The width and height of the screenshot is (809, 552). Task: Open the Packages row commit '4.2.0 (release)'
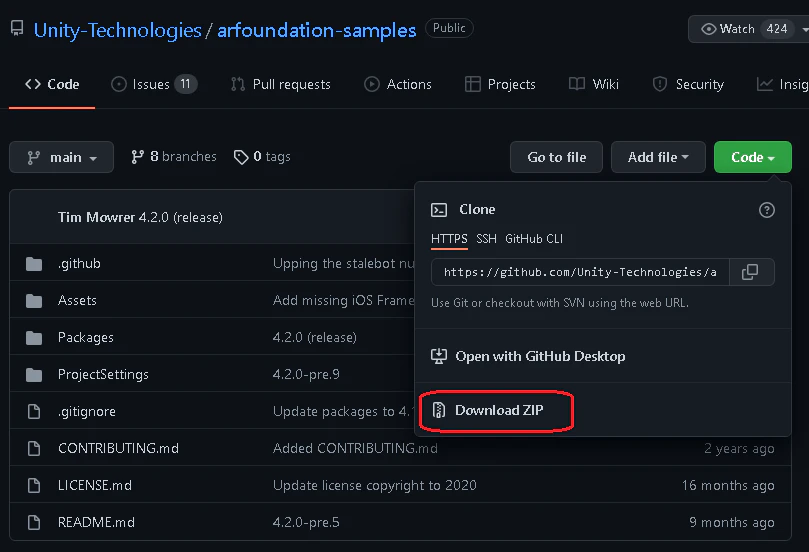click(315, 337)
